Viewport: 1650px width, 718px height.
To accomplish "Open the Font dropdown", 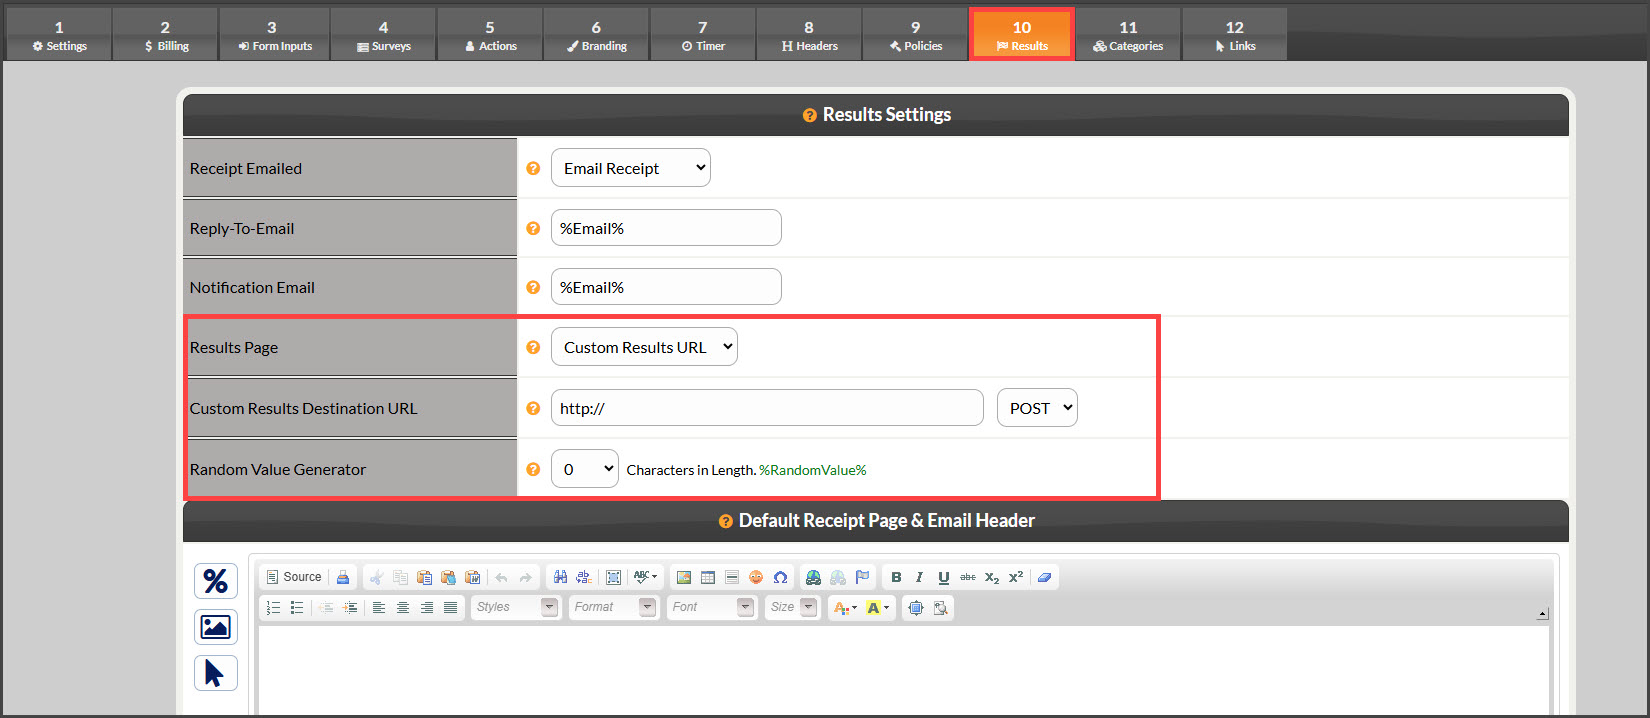I will (x=712, y=607).
